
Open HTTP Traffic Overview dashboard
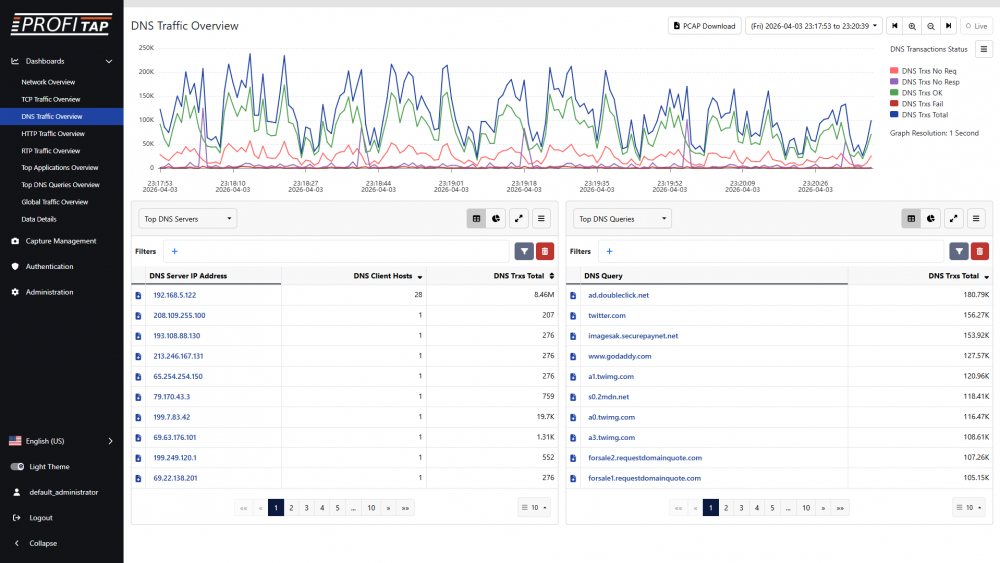coord(53,133)
